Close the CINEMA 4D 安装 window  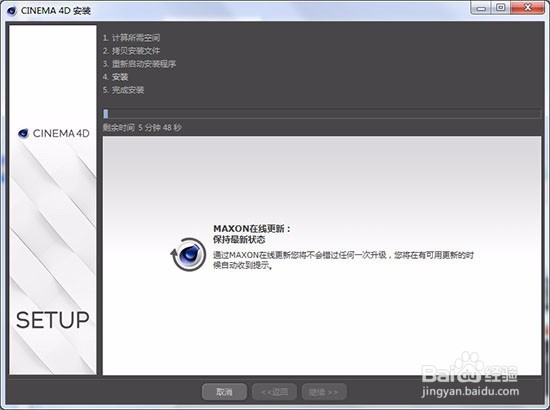tap(528, 8)
